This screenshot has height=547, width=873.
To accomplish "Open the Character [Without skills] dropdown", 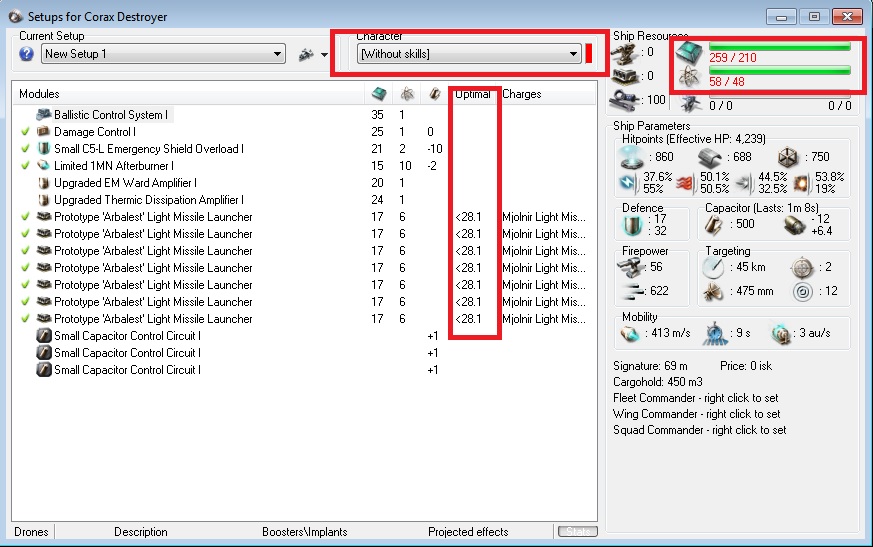I will (x=469, y=54).
